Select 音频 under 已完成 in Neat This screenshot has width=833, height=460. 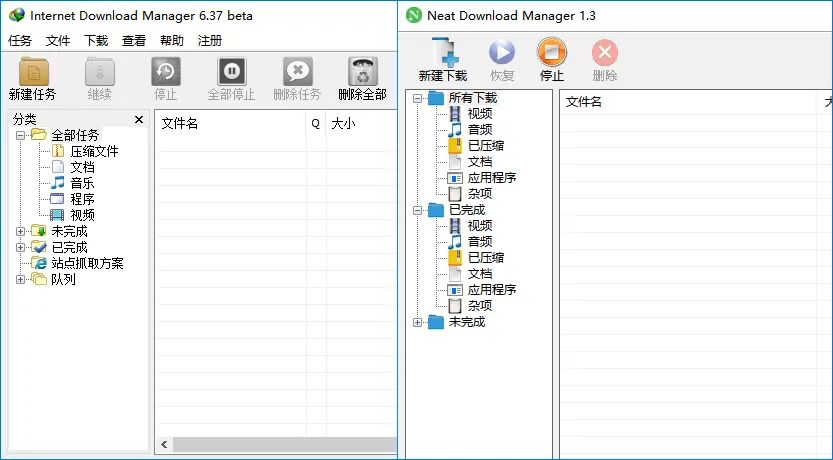click(480, 242)
